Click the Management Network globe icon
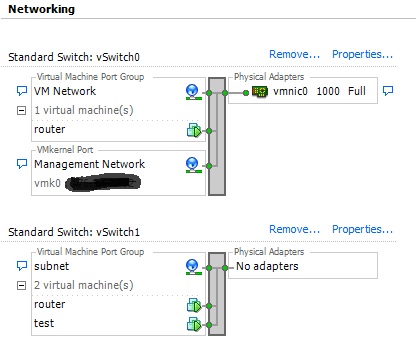Screen dimensions: 416x361 pyautogui.click(x=193, y=165)
